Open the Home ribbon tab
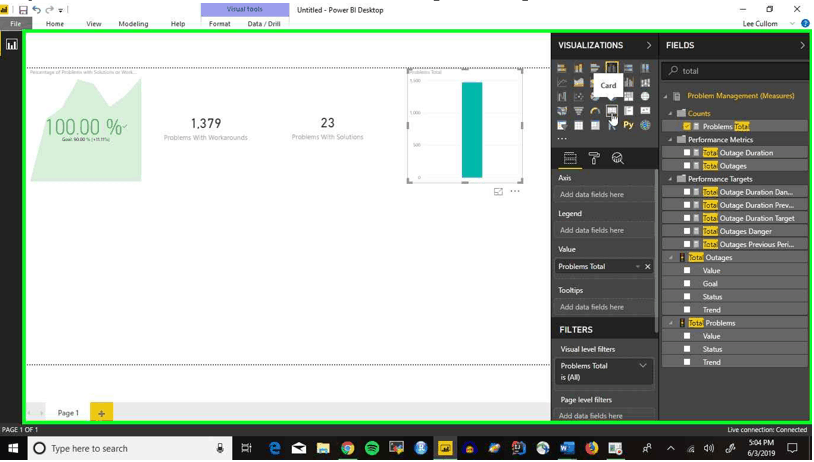The width and height of the screenshot is (814, 462). [x=55, y=23]
